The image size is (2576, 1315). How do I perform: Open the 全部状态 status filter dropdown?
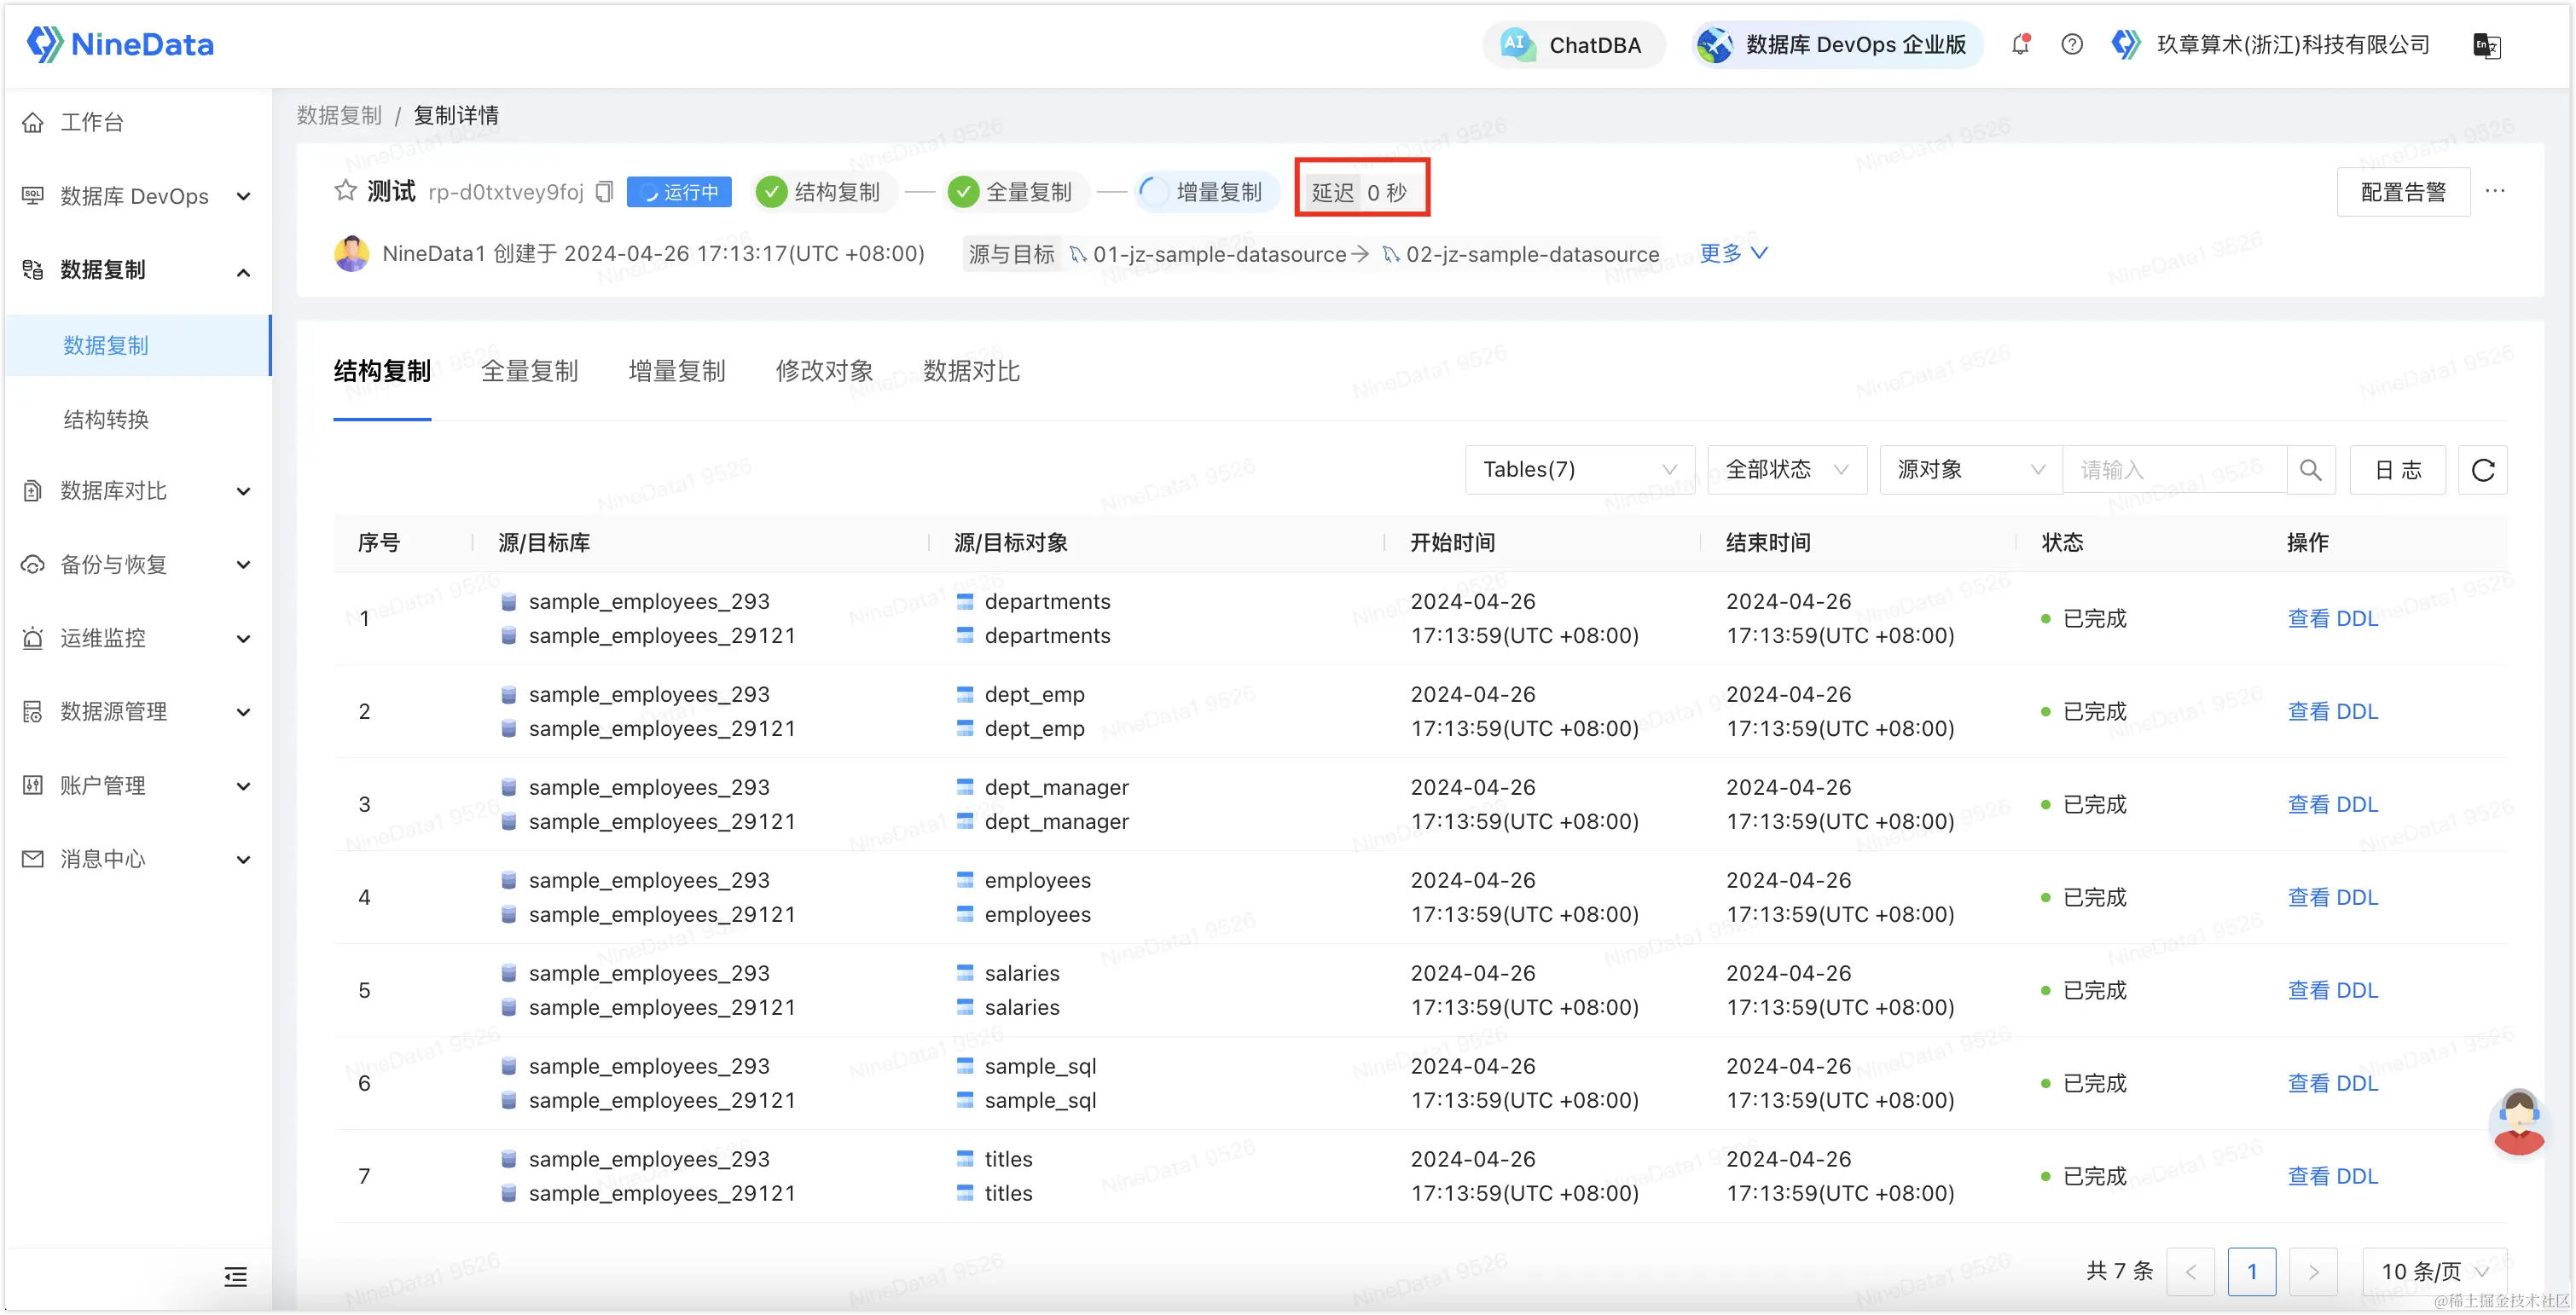(1786, 470)
